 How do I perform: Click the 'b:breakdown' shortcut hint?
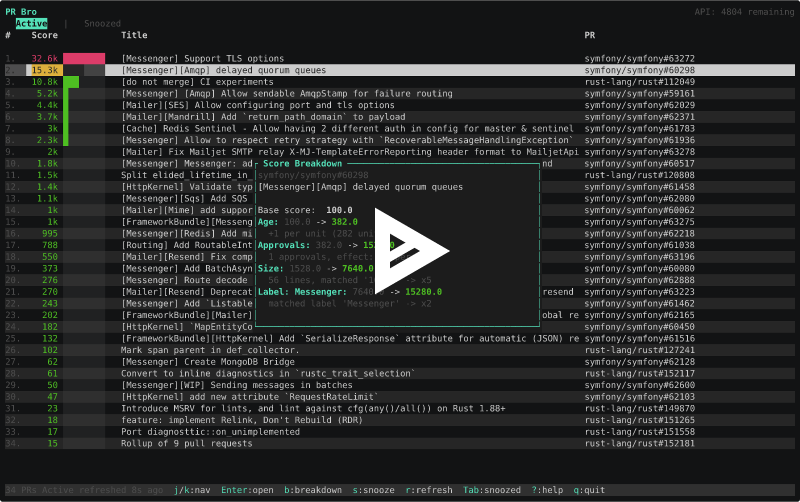pyautogui.click(x=313, y=490)
